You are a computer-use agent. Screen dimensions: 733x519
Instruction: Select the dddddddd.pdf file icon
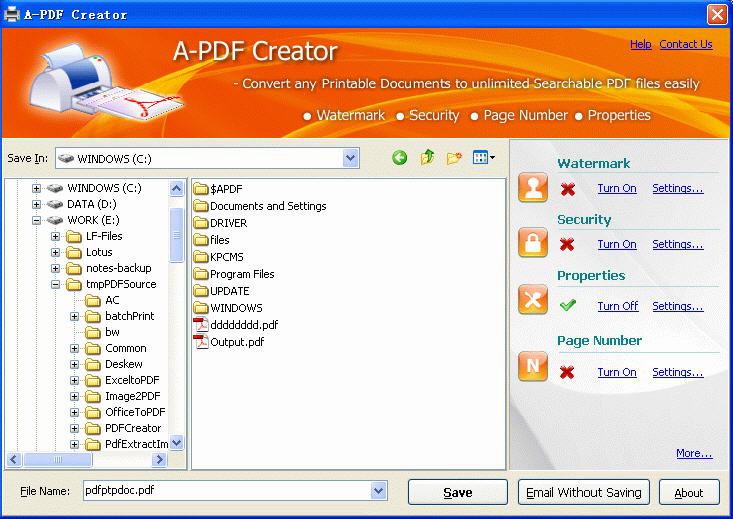point(201,324)
